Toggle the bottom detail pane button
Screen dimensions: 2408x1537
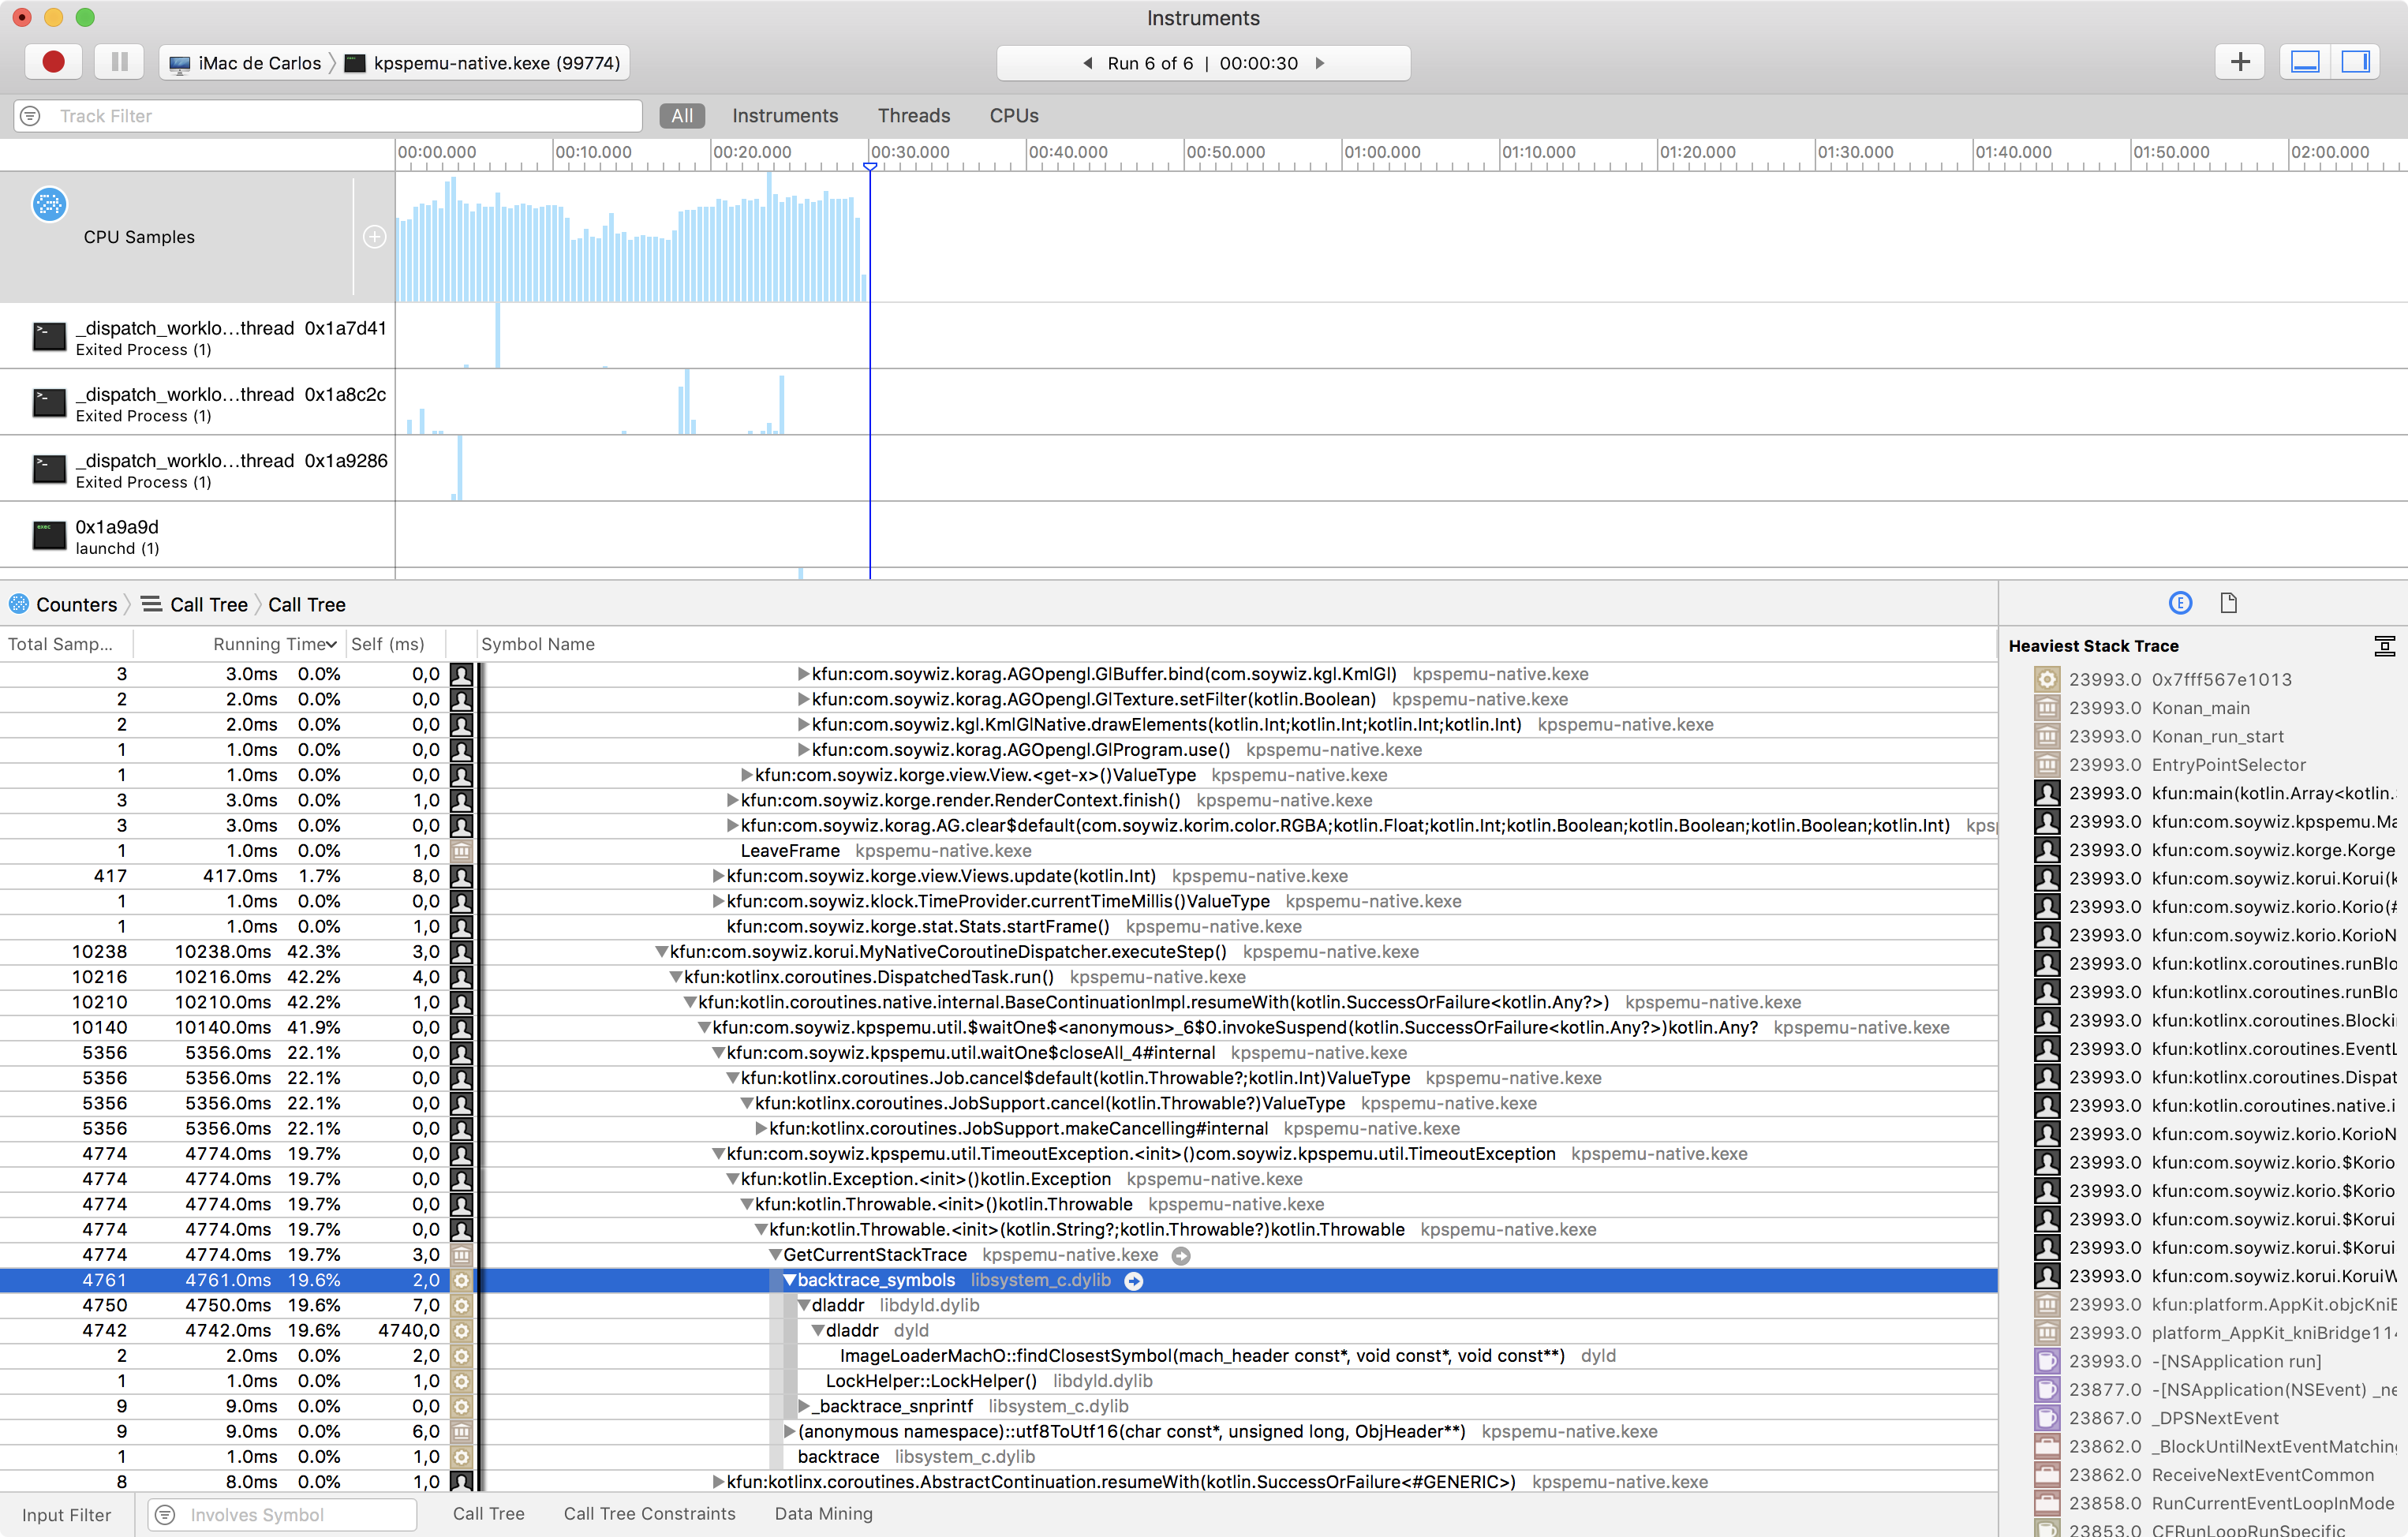(2304, 62)
